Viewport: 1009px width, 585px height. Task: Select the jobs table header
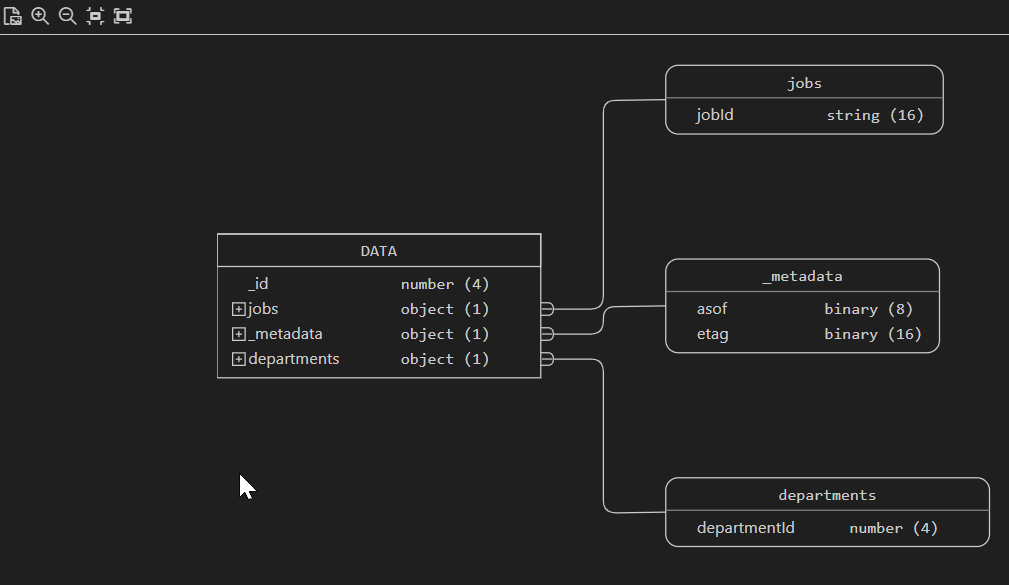(804, 83)
